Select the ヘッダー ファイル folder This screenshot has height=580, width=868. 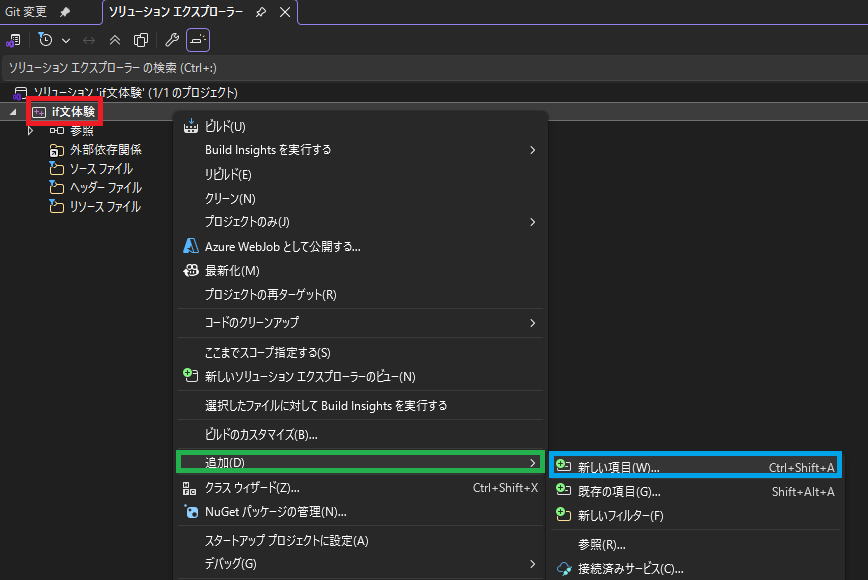coord(105,188)
